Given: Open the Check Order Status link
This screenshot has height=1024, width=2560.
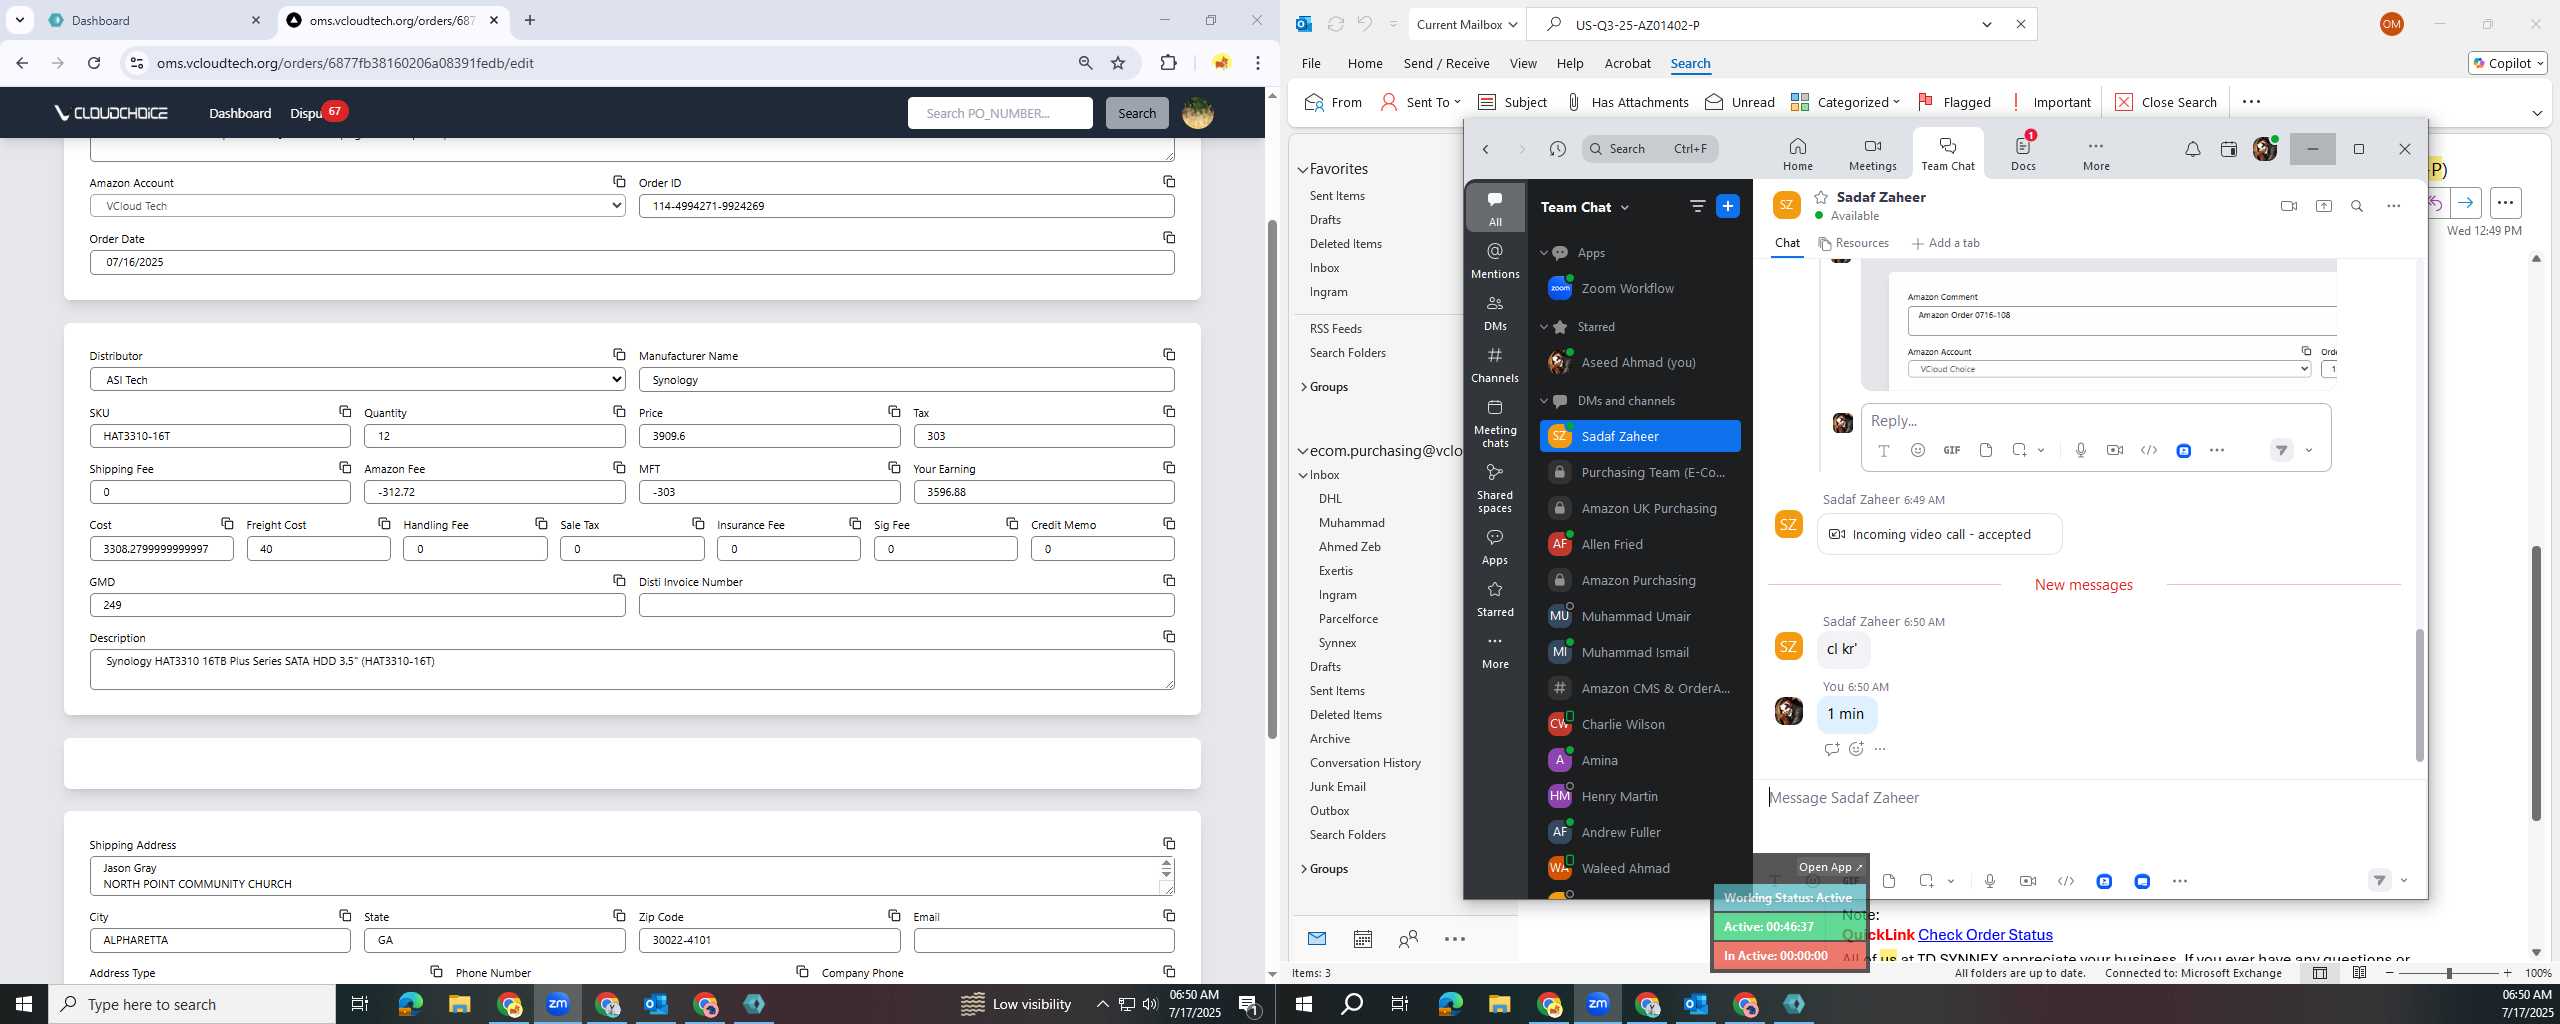Looking at the screenshot, I should 1985,934.
